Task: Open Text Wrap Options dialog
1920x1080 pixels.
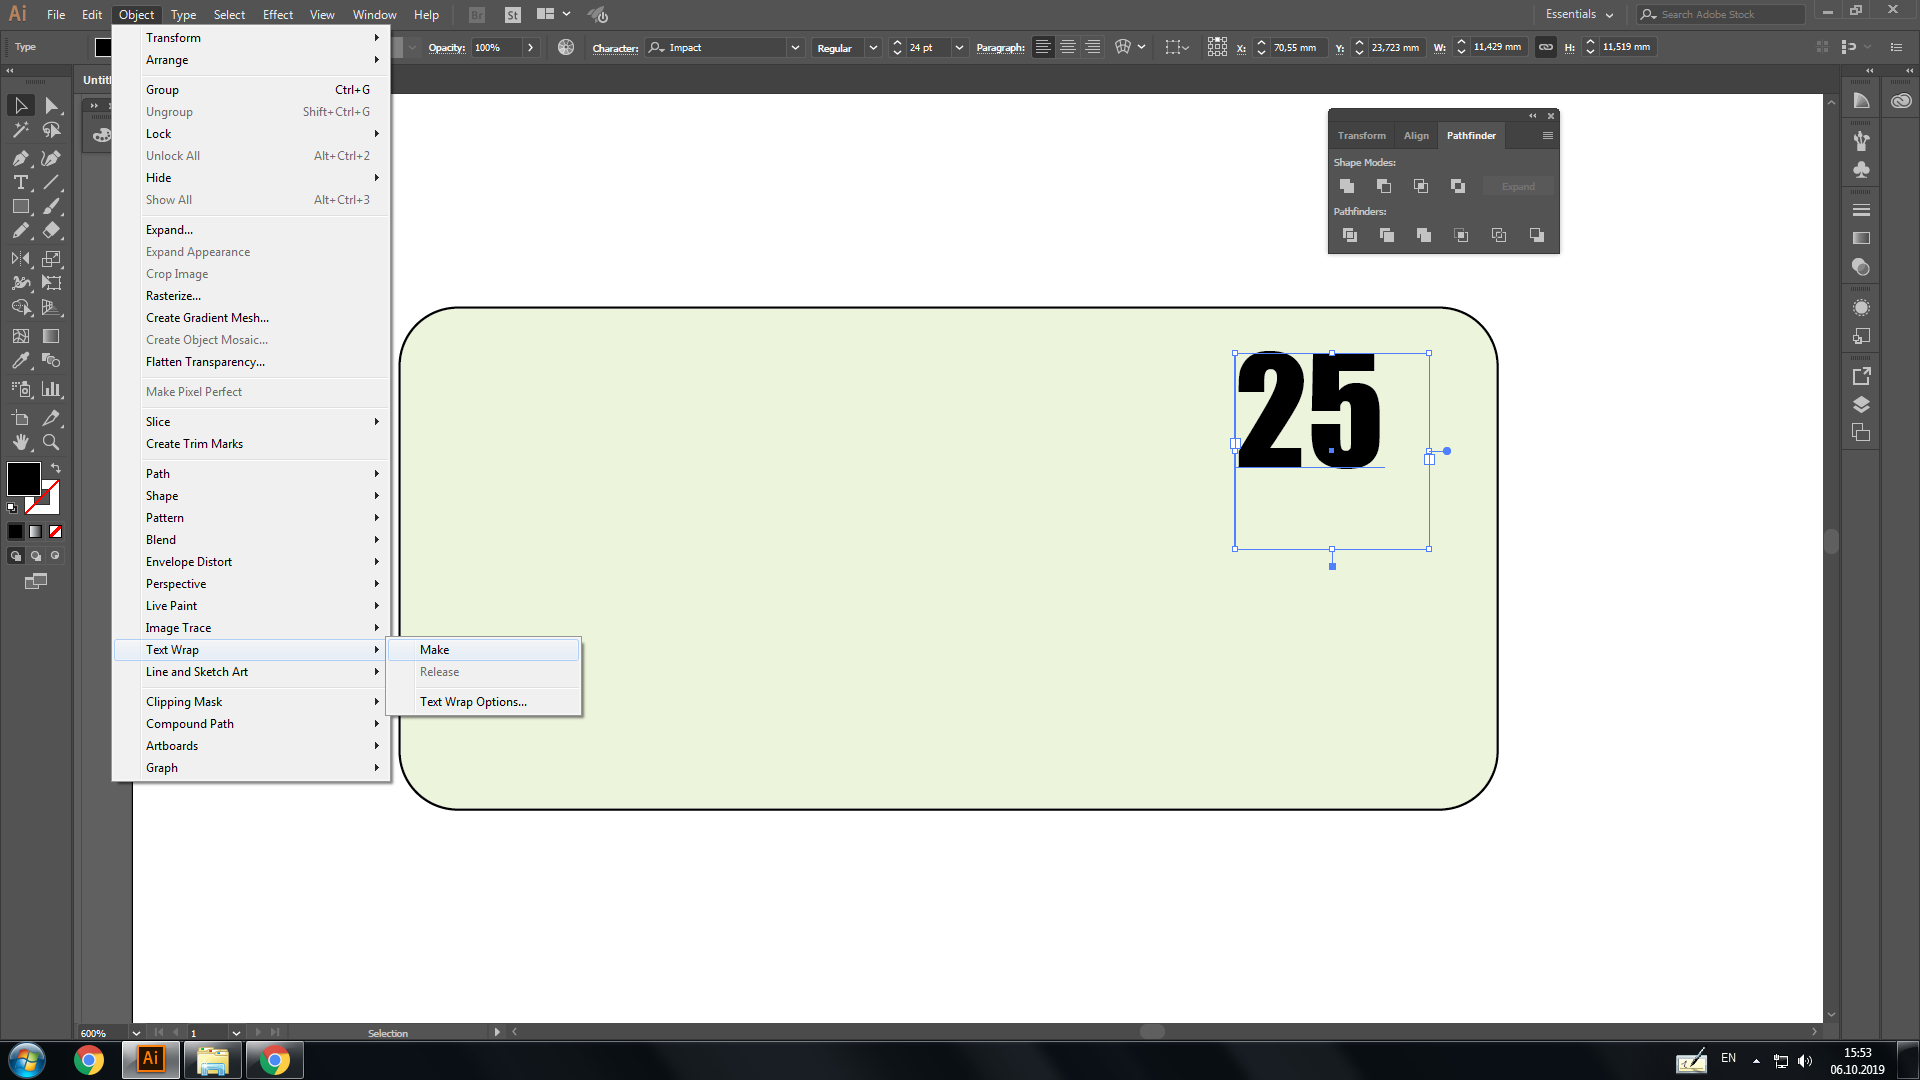Action: click(473, 700)
